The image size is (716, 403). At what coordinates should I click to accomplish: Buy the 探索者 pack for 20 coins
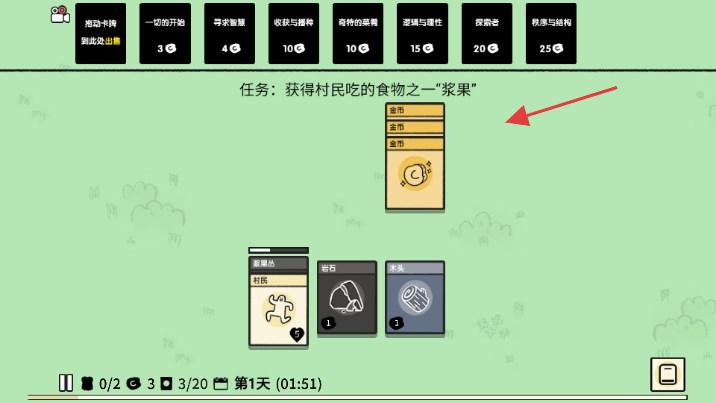[487, 33]
